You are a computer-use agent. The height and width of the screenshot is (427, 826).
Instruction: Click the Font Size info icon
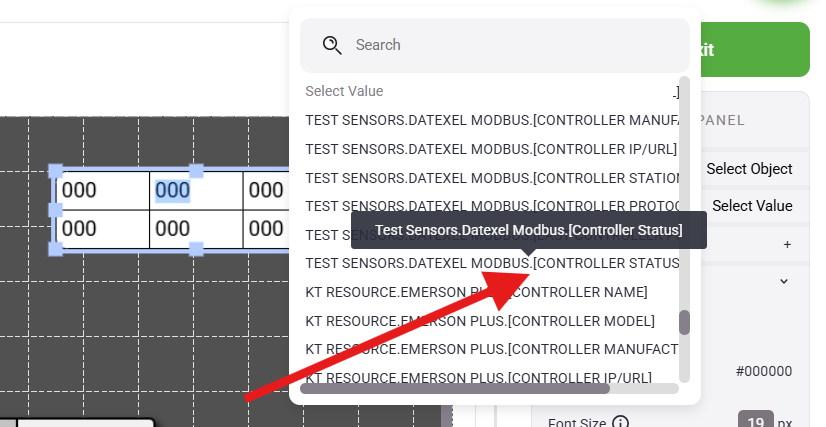click(620, 423)
